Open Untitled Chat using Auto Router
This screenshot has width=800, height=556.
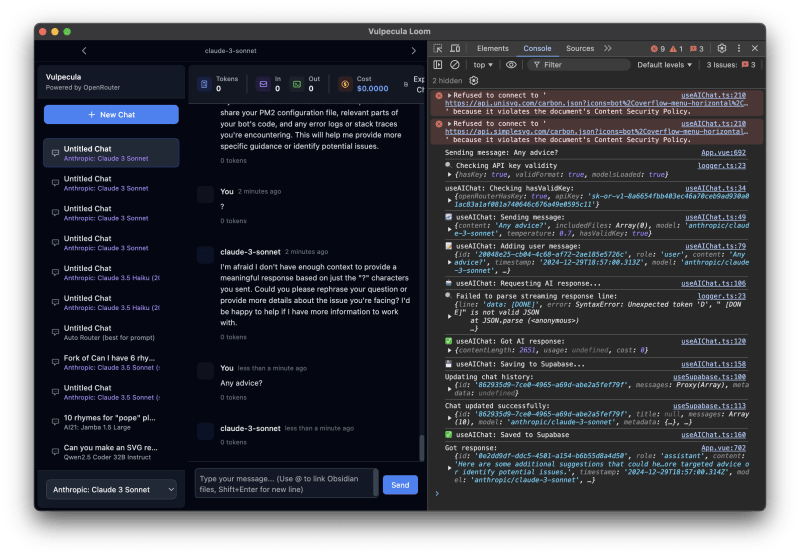point(111,333)
